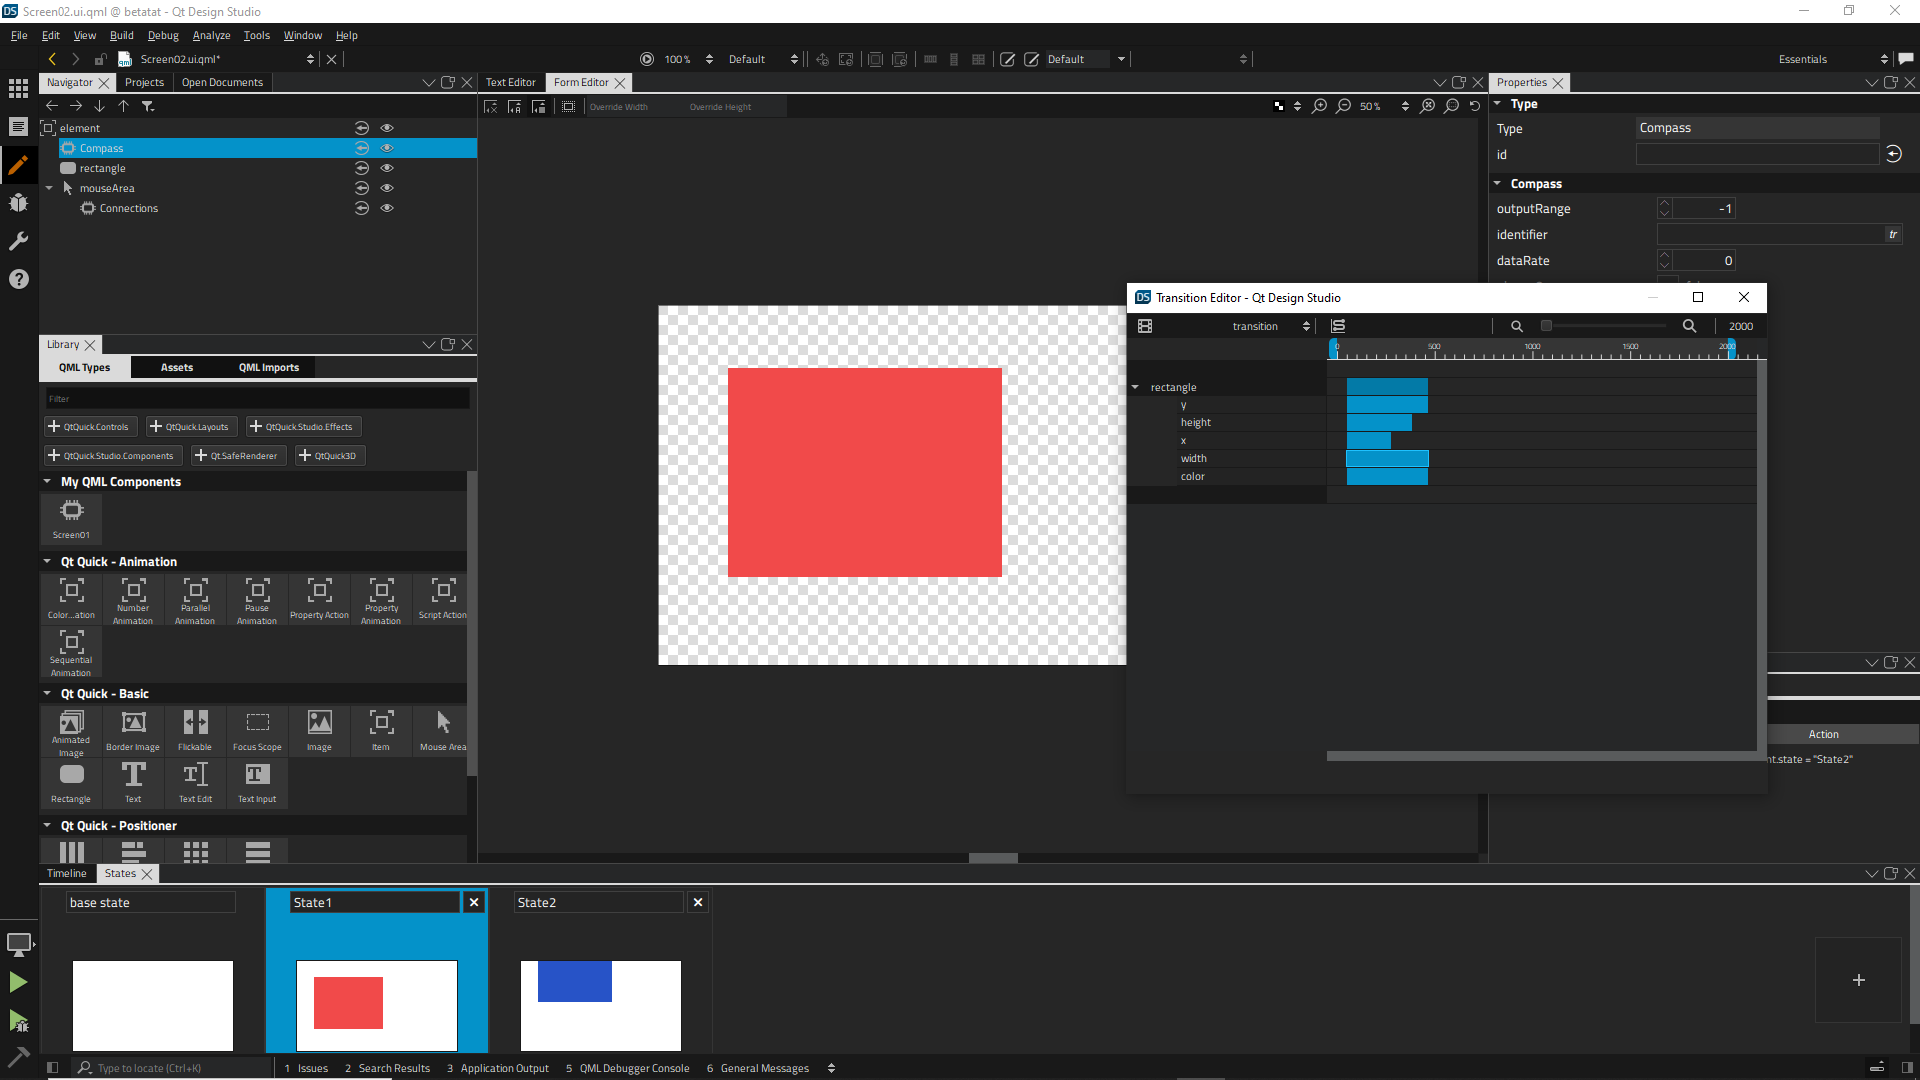Collapse the Qt Quick - Animation section

tap(47, 562)
